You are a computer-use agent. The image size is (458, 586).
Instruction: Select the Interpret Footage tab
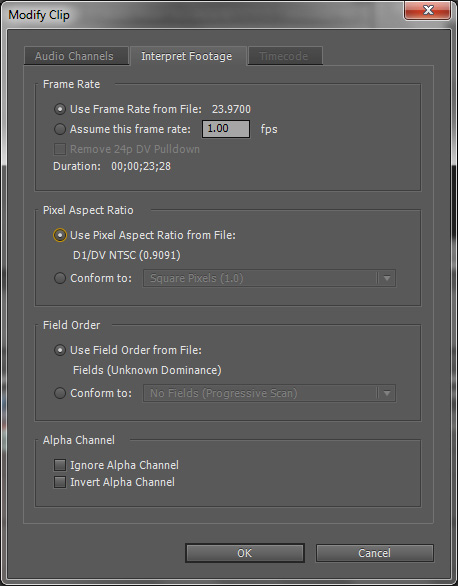188,56
